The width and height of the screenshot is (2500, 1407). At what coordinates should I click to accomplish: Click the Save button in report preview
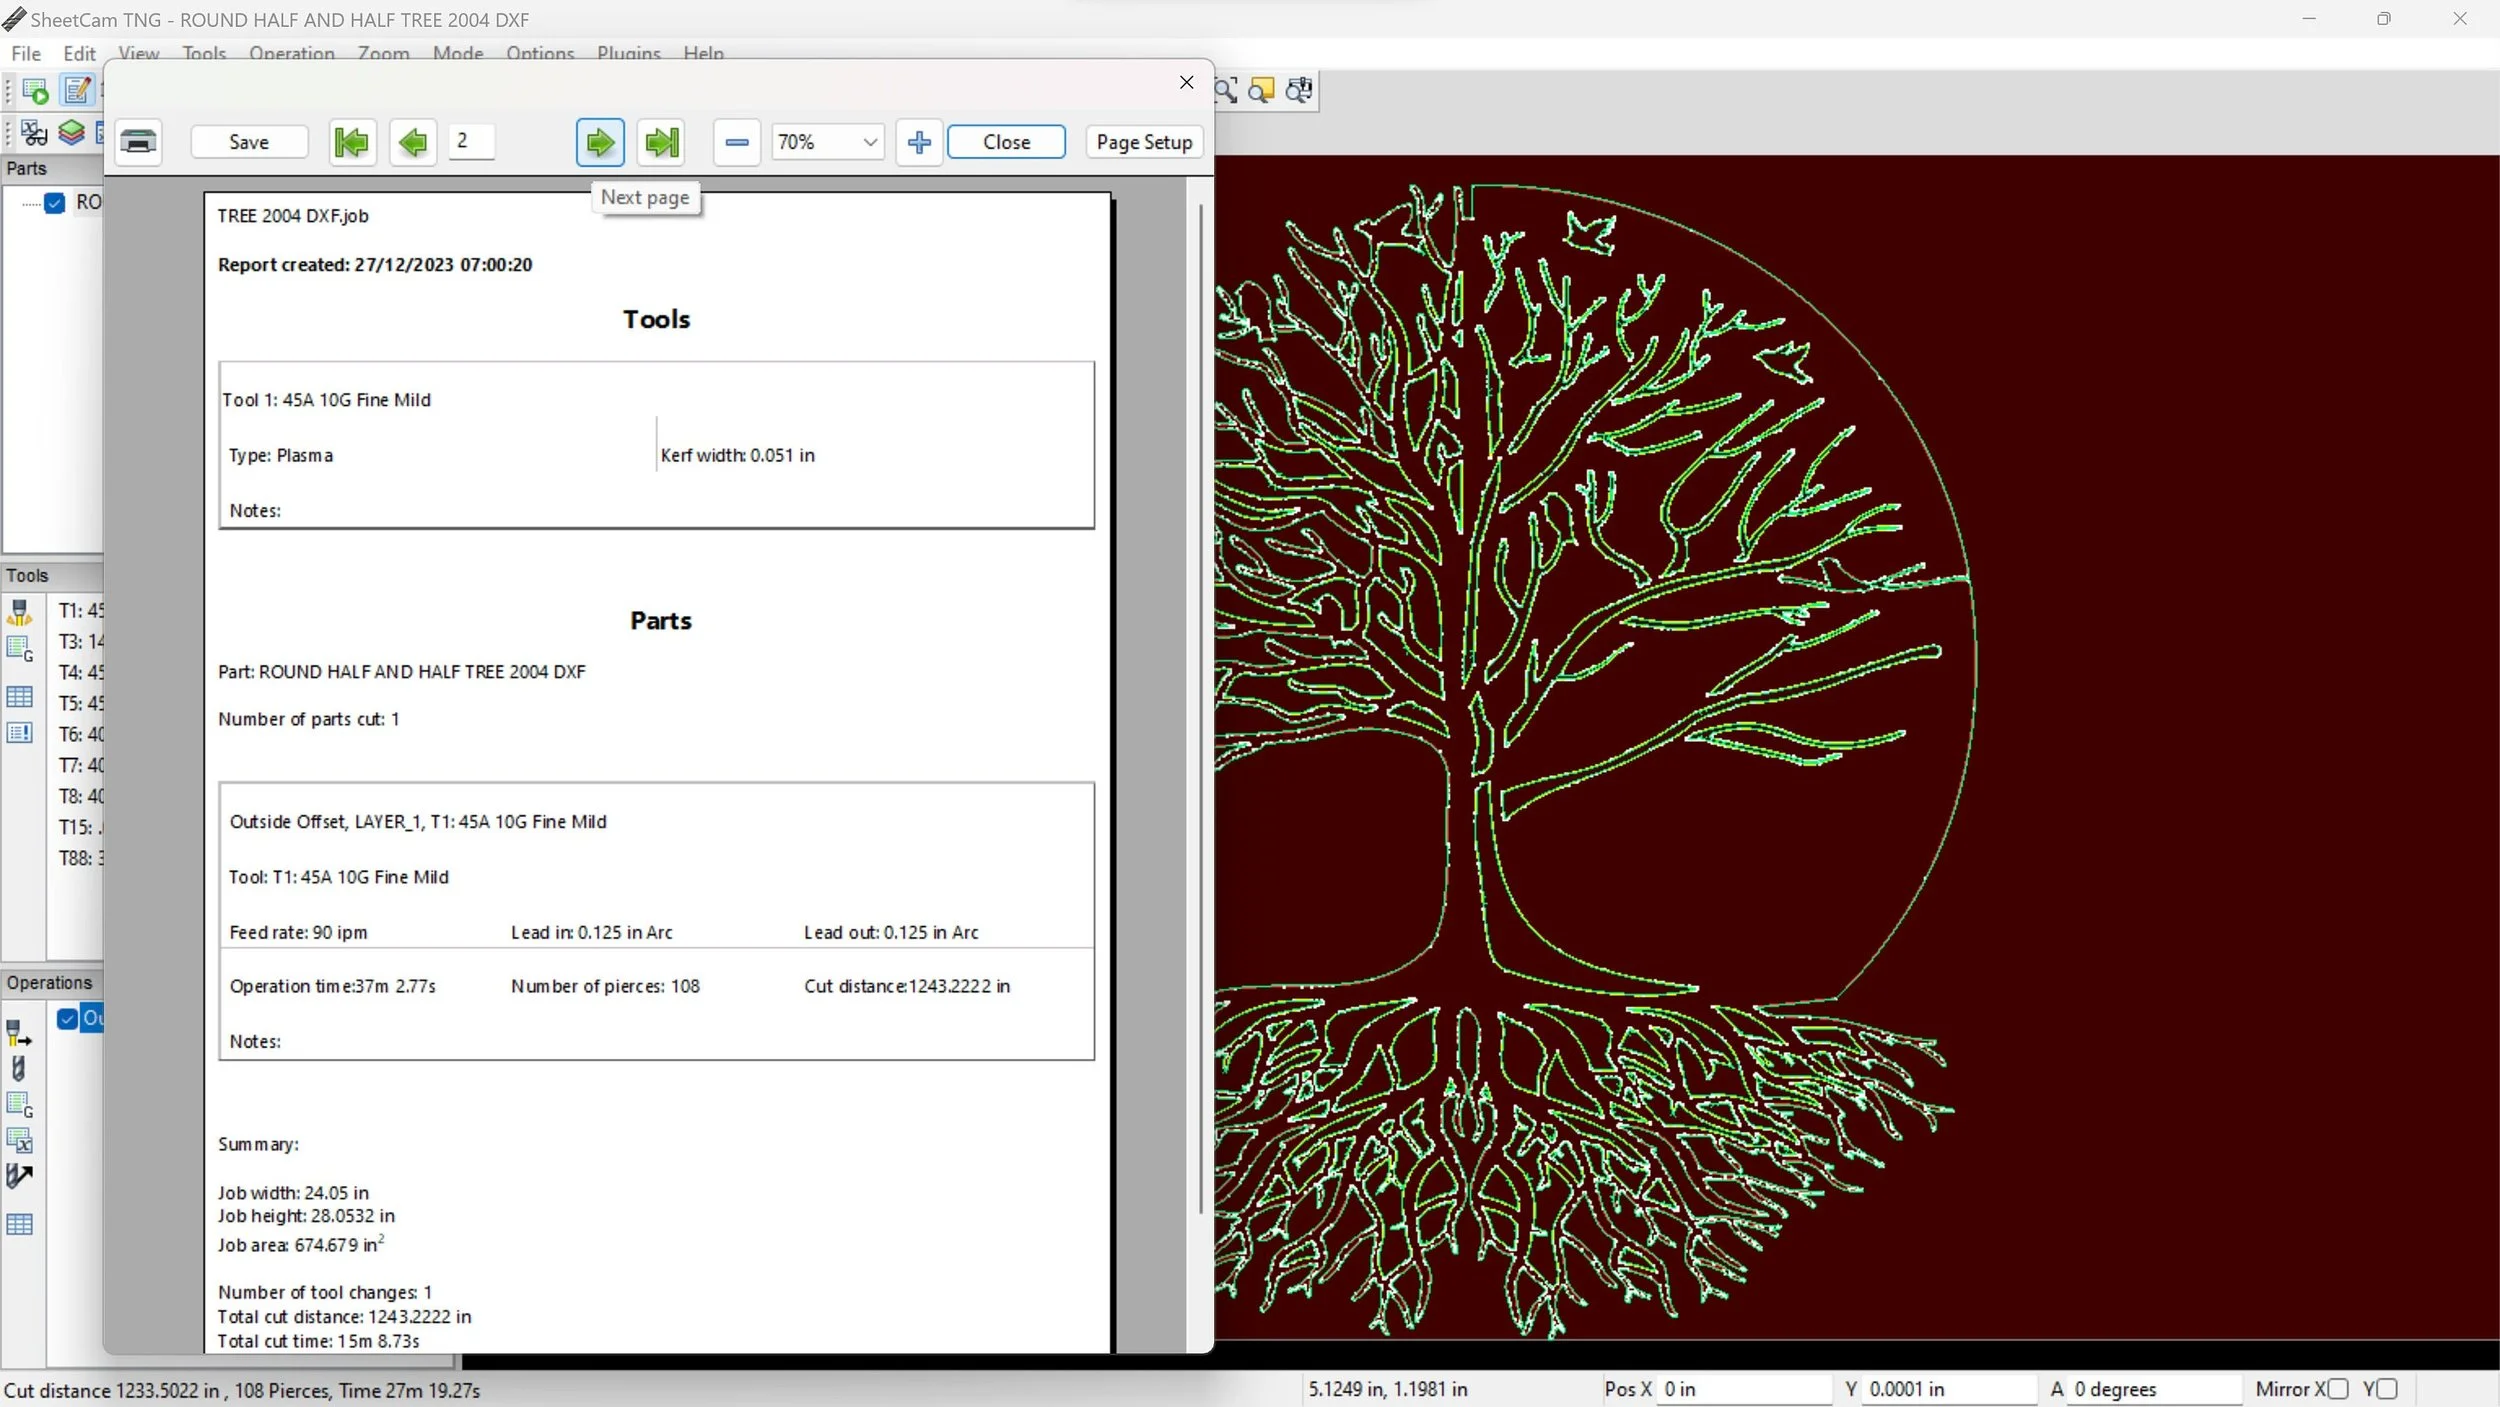(x=249, y=142)
